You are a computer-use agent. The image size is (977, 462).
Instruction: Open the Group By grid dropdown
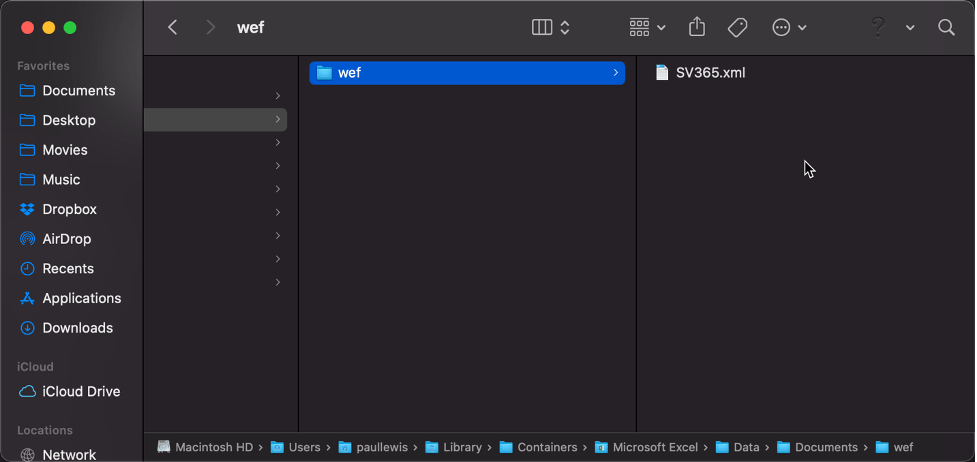pyautogui.click(x=648, y=28)
